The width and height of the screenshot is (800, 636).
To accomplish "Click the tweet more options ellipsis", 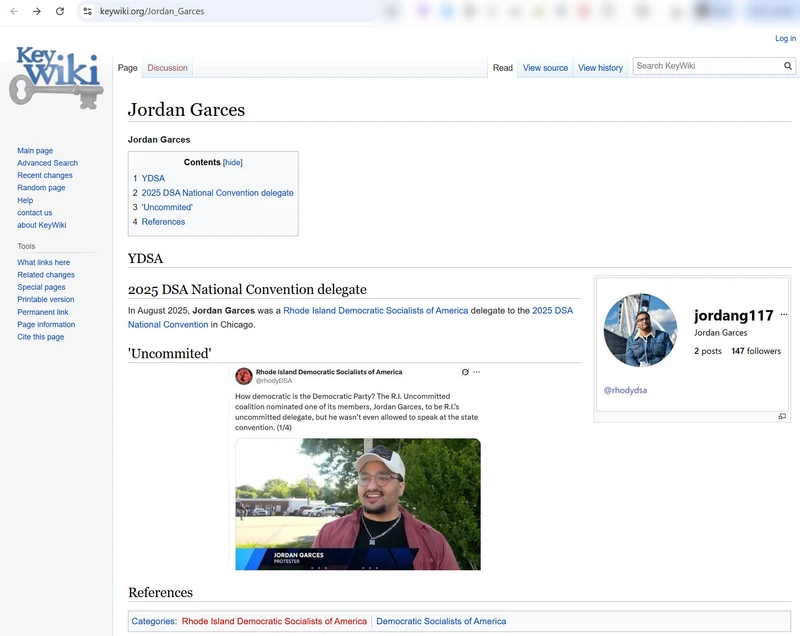I will [x=477, y=372].
